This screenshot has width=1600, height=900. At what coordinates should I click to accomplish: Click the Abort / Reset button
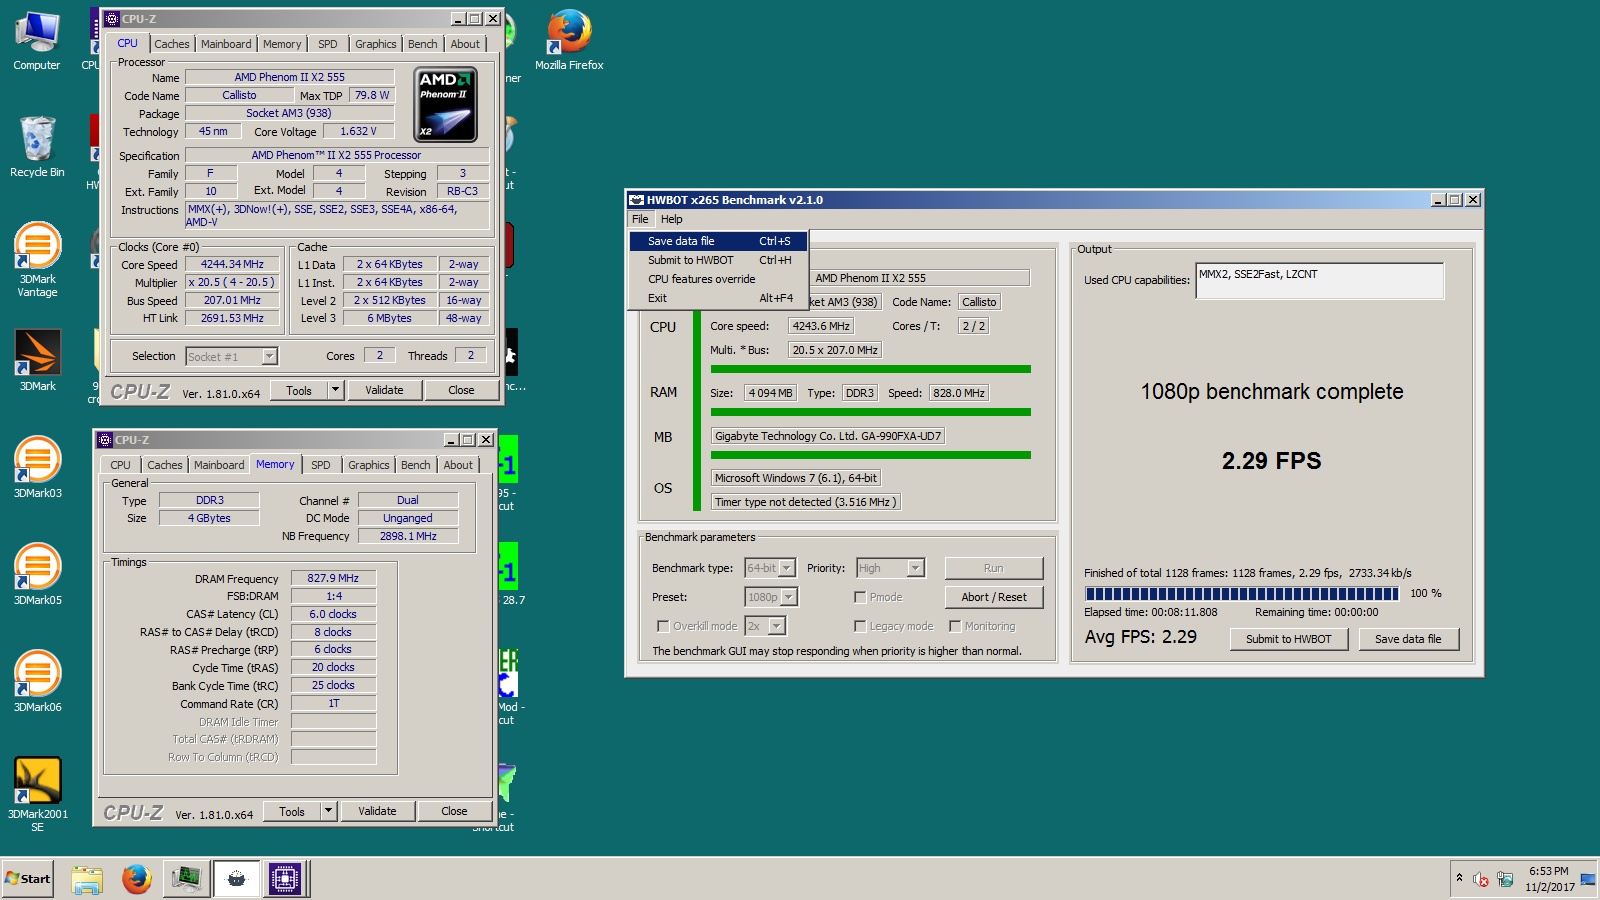pos(994,597)
